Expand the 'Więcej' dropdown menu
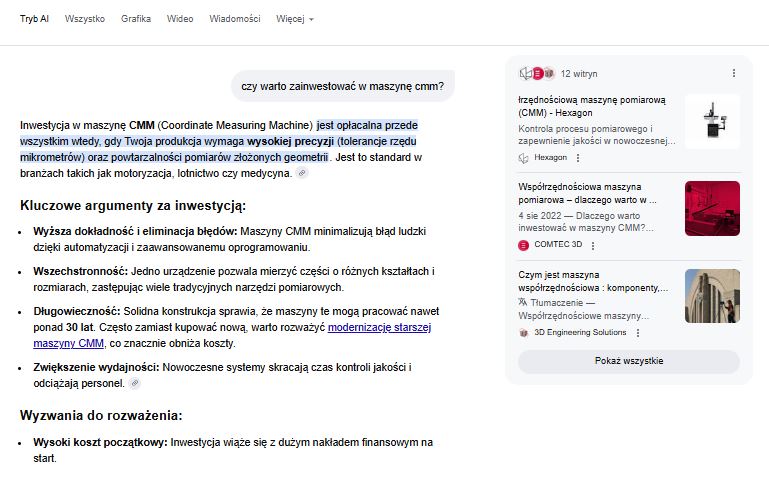 pyautogui.click(x=294, y=19)
